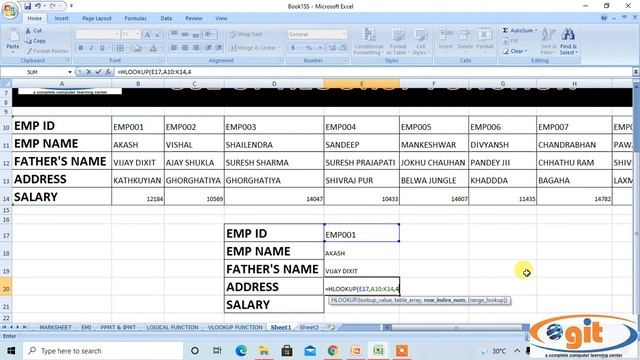Switch to the MARKSHEET sheet tab
The width and height of the screenshot is (640, 360).
56,327
